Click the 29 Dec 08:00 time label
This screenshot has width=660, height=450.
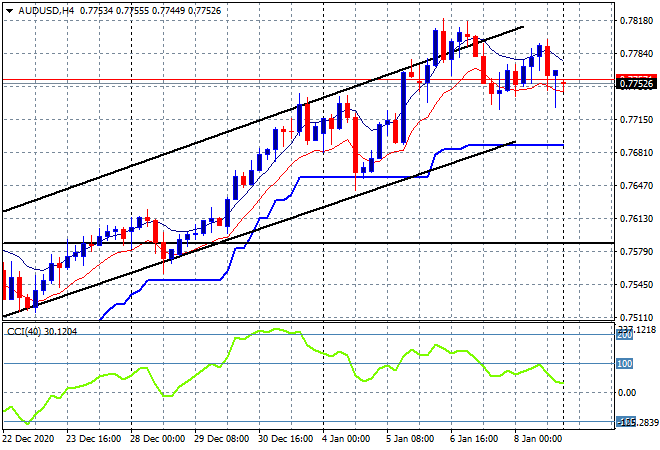click(221, 439)
